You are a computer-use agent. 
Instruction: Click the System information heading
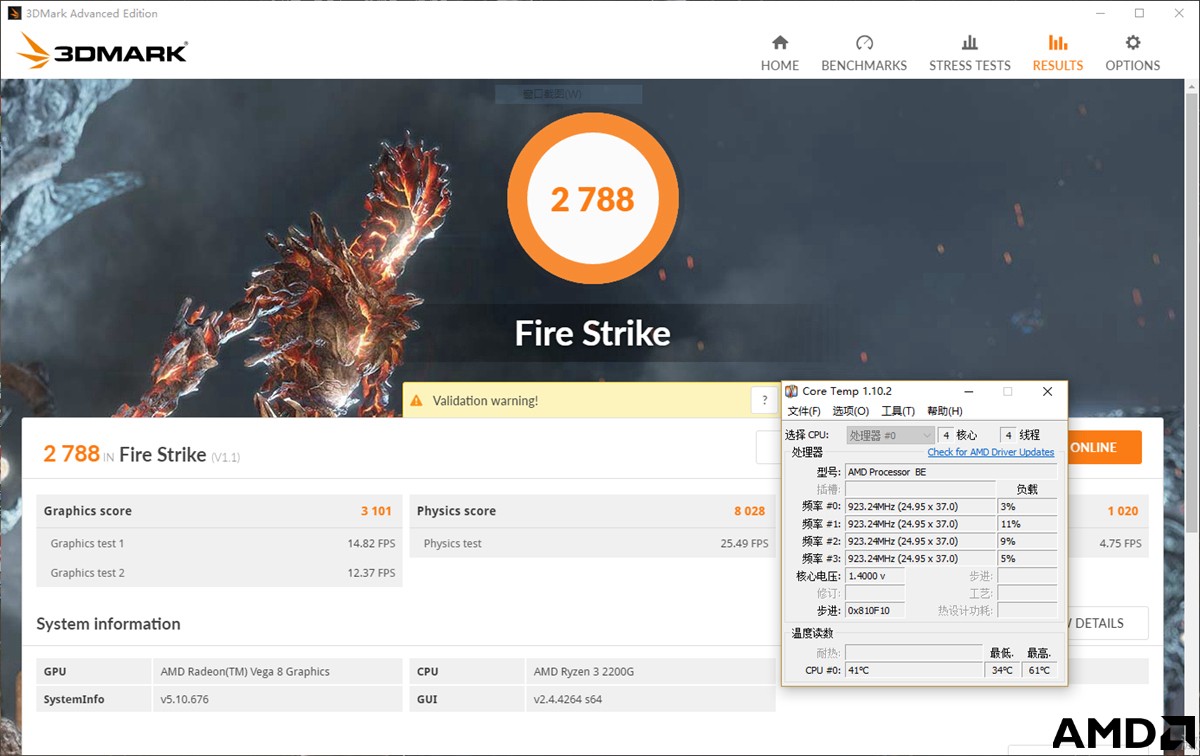point(109,624)
